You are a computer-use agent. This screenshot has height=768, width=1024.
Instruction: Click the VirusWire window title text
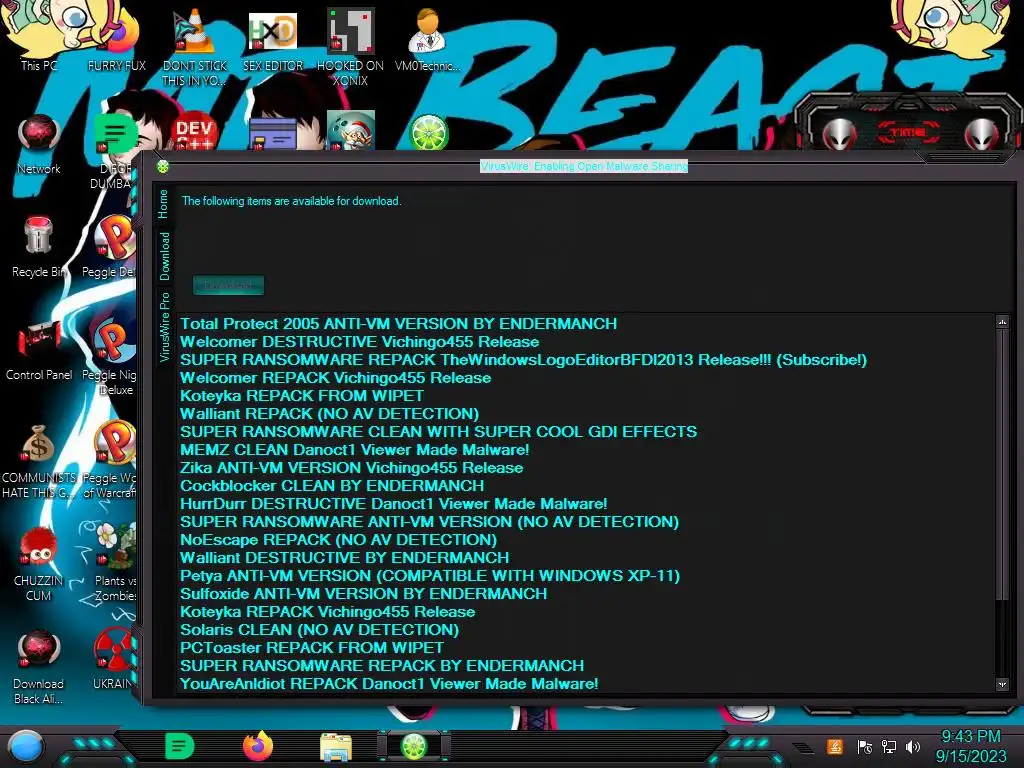(584, 167)
